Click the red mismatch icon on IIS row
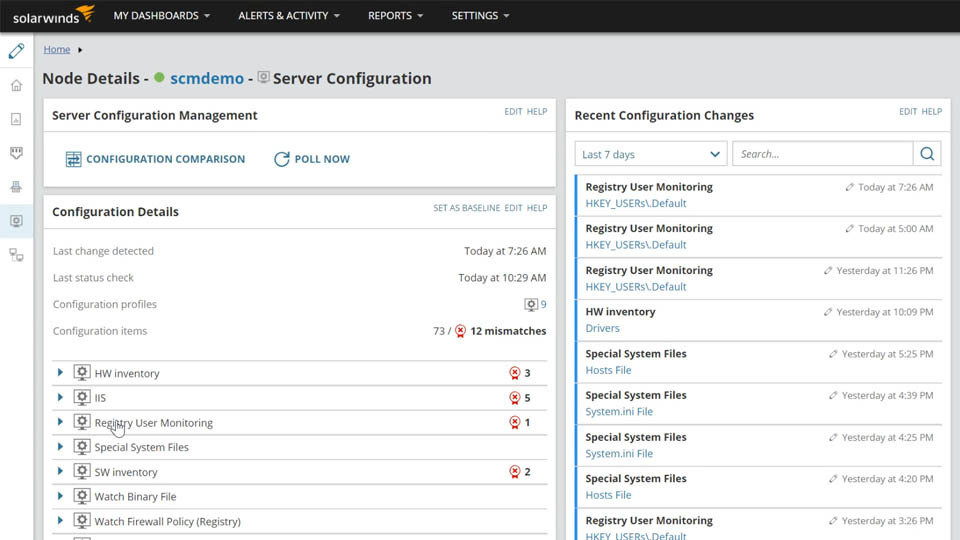960x540 pixels. tap(515, 398)
